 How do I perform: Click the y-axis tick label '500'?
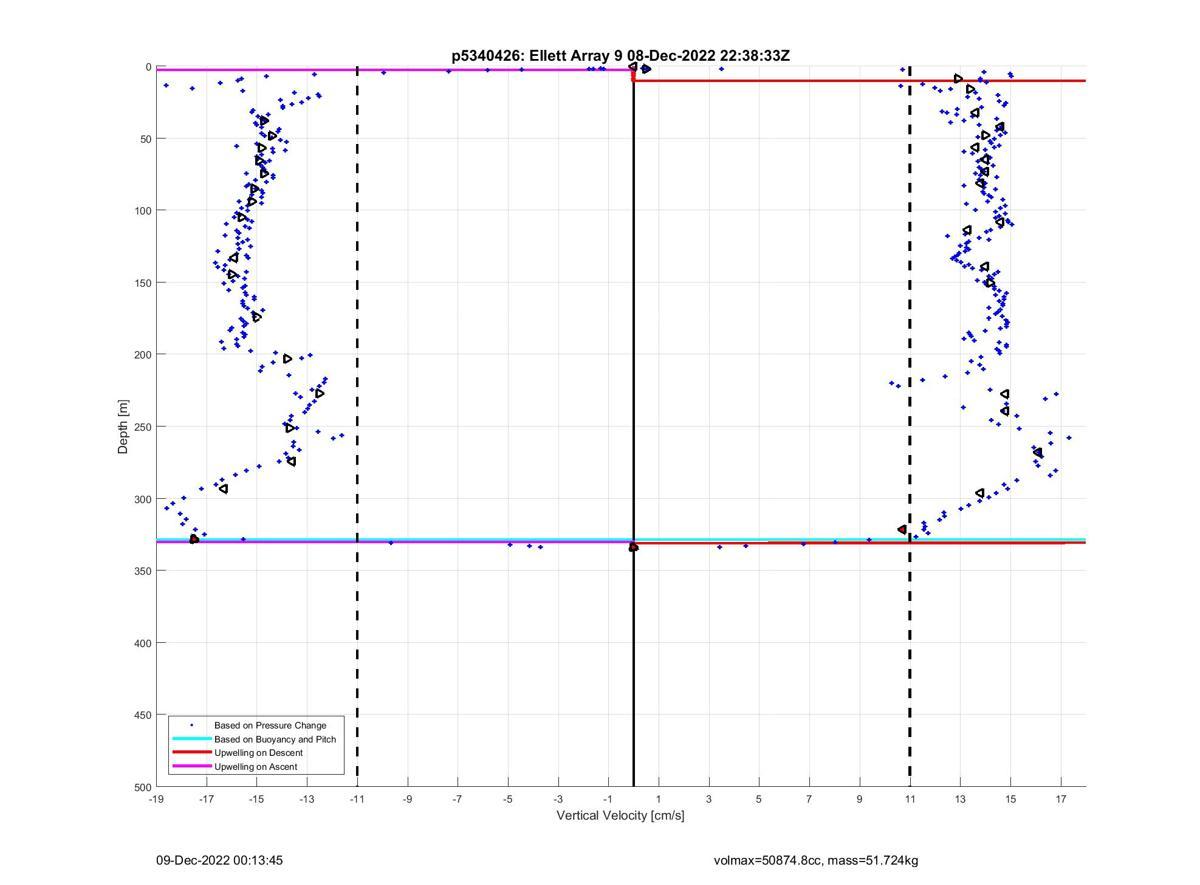pyautogui.click(x=142, y=787)
